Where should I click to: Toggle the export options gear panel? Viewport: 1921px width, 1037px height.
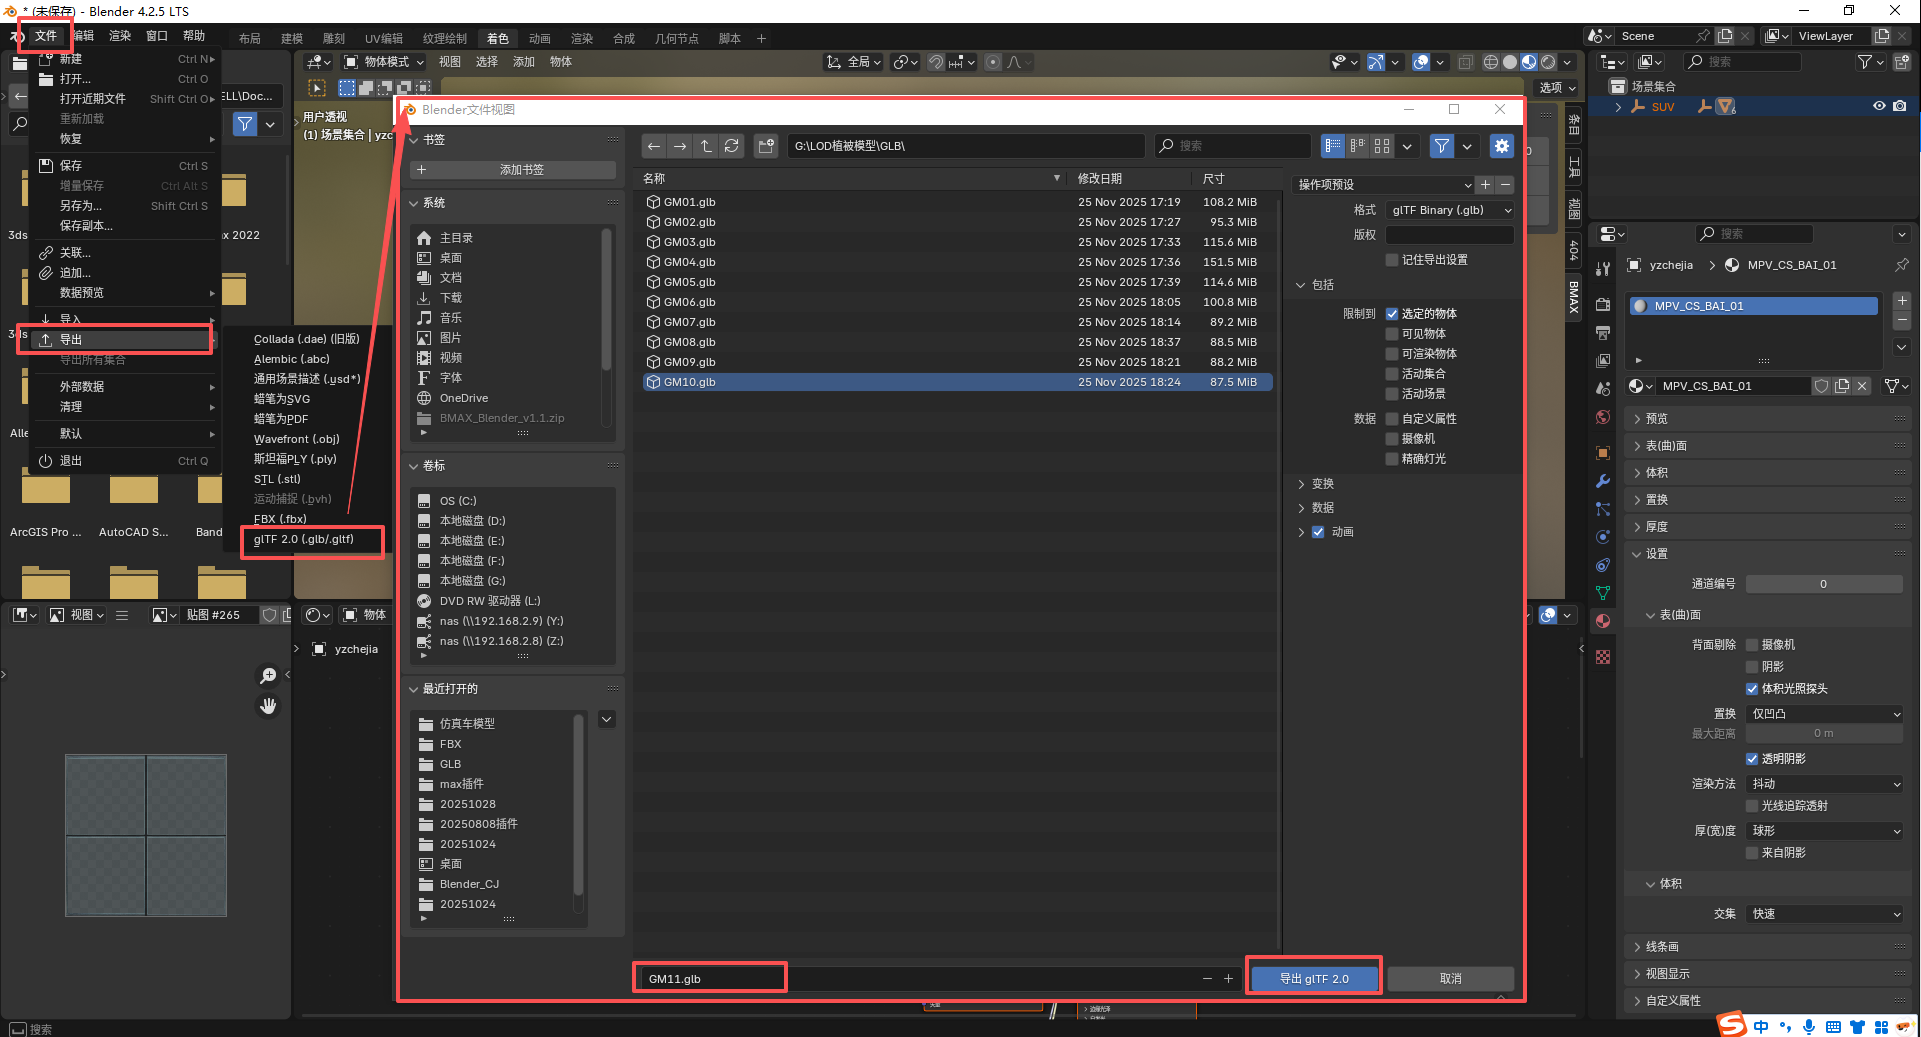(1501, 146)
